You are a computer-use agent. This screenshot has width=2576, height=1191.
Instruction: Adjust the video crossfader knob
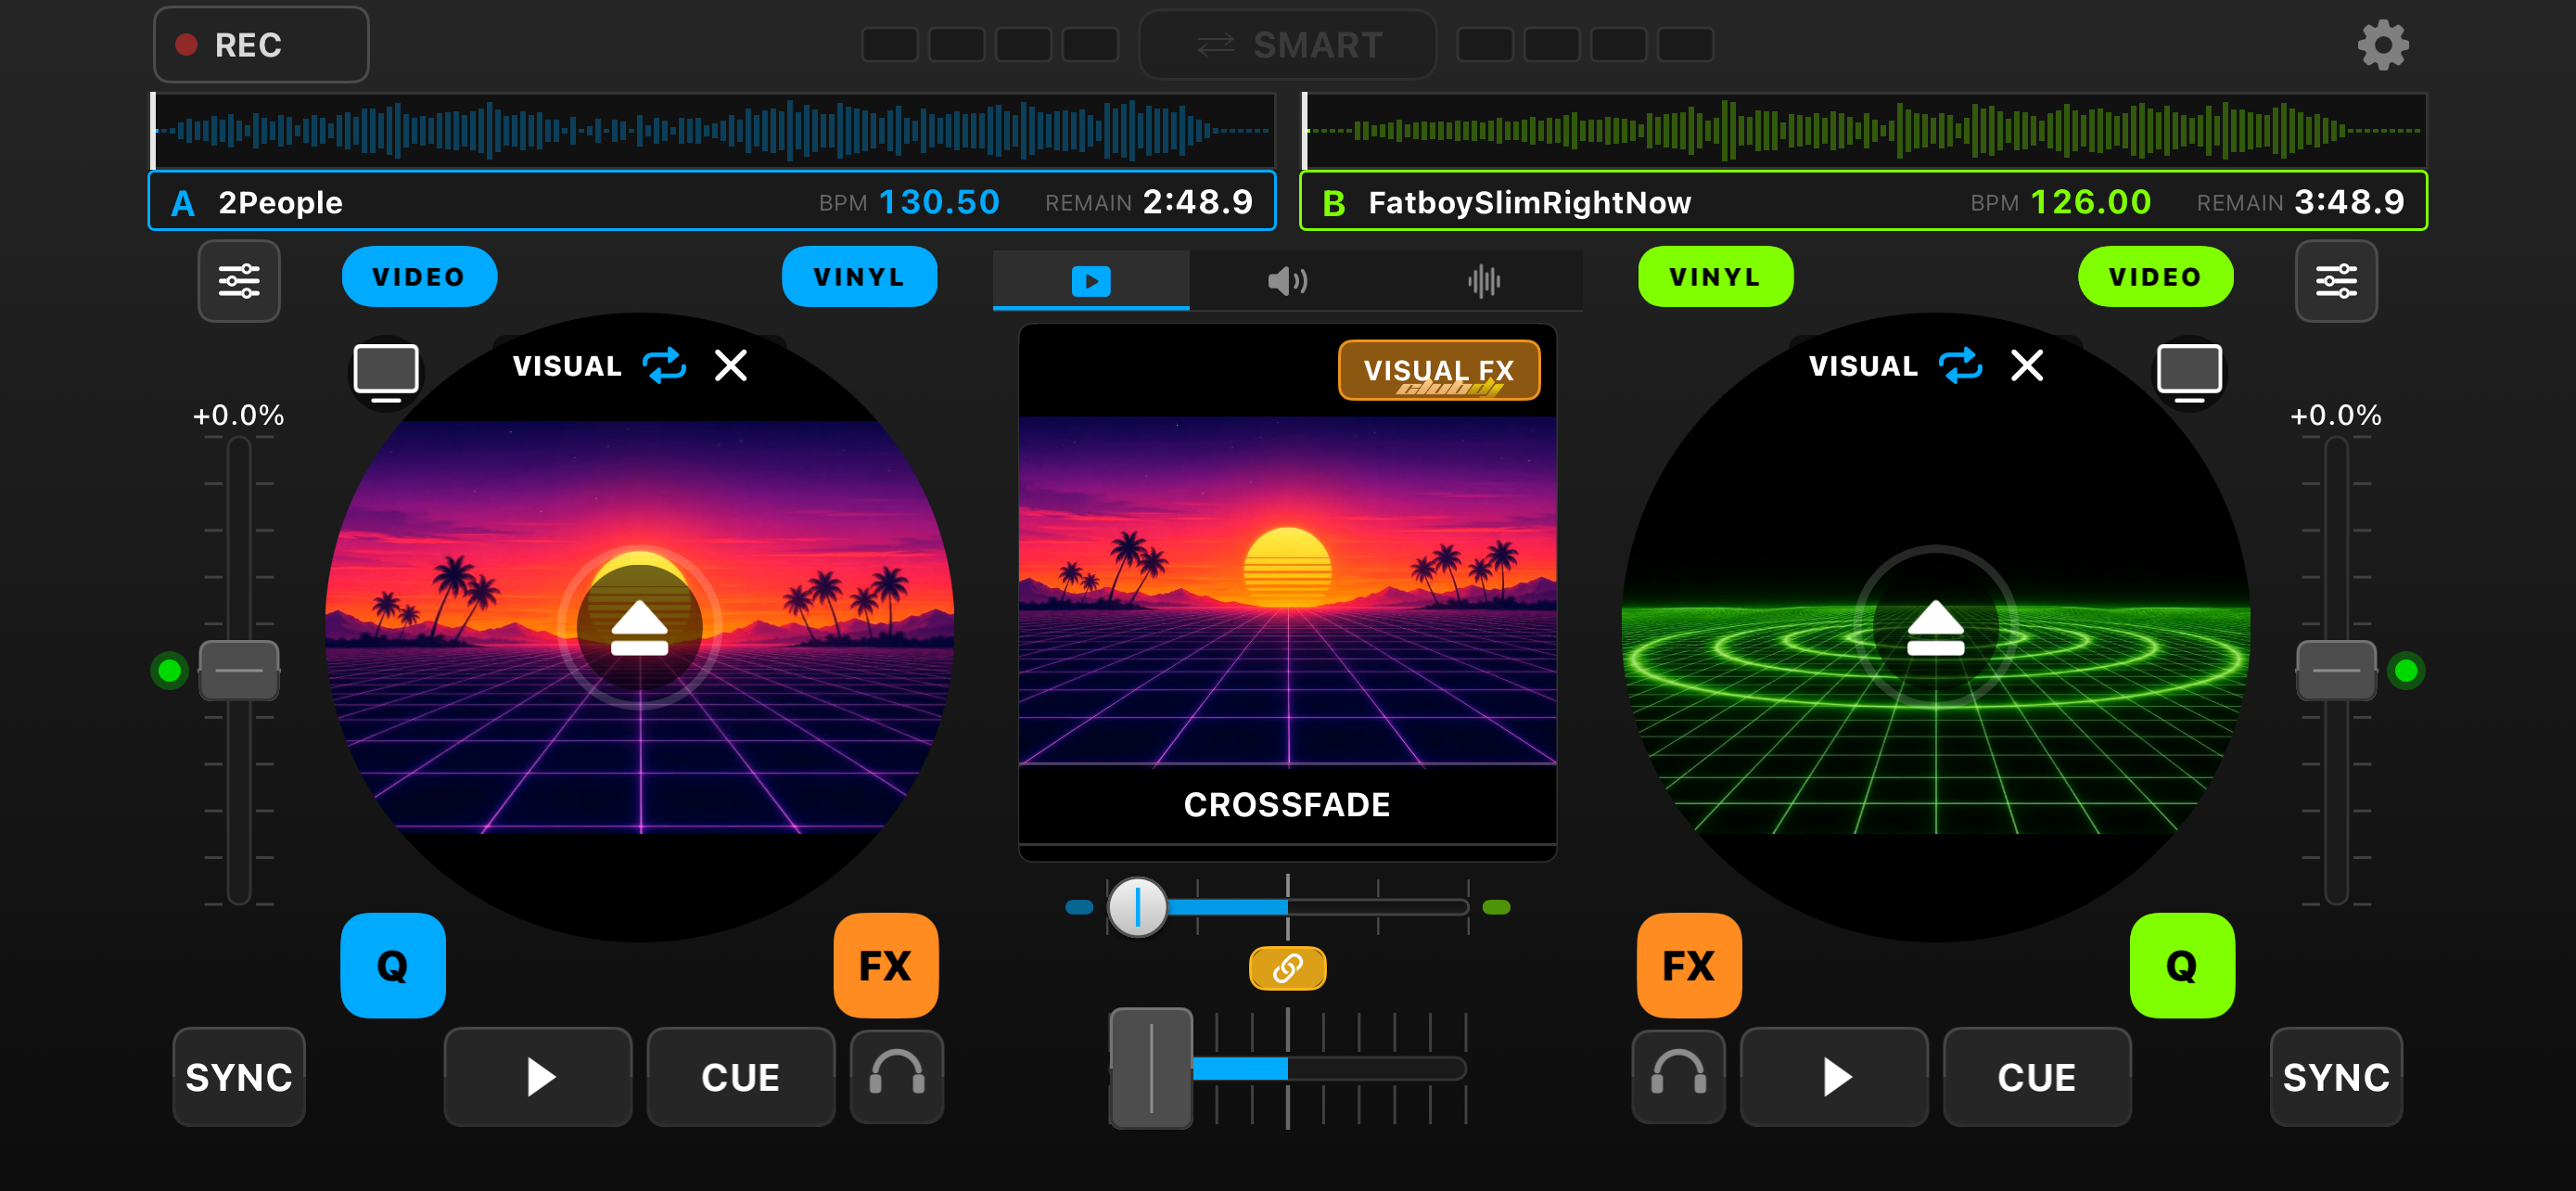tap(1137, 907)
